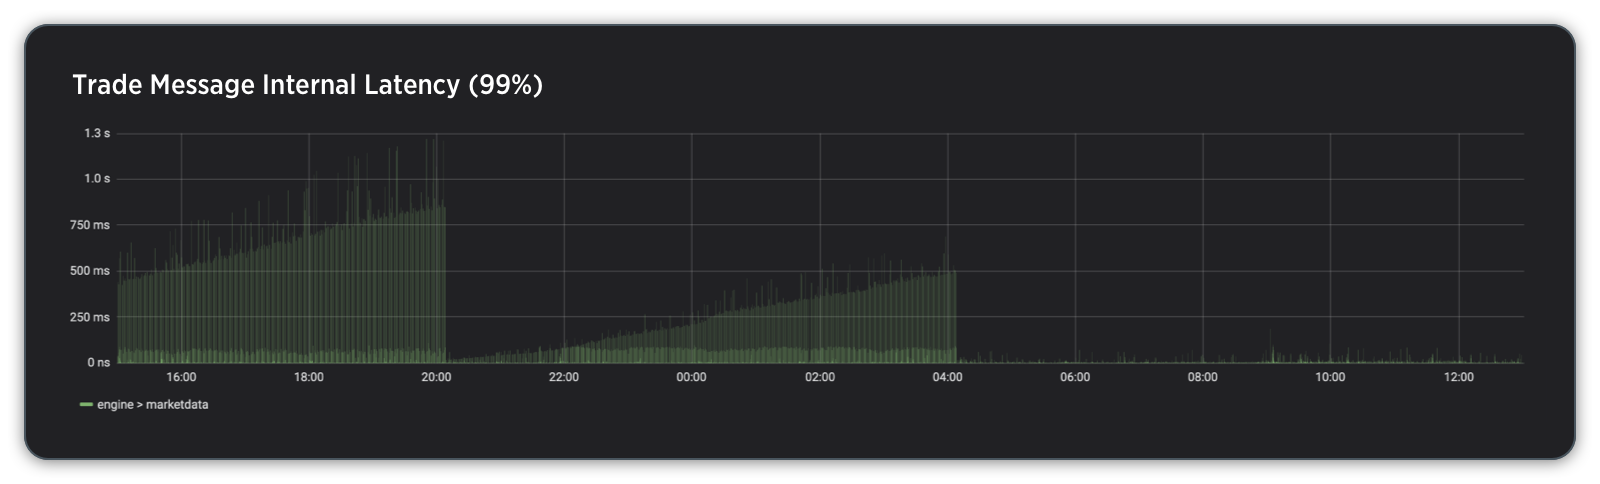This screenshot has height=484, width=1600.
Task: Click the 16:00 time axis label
Action: (181, 378)
